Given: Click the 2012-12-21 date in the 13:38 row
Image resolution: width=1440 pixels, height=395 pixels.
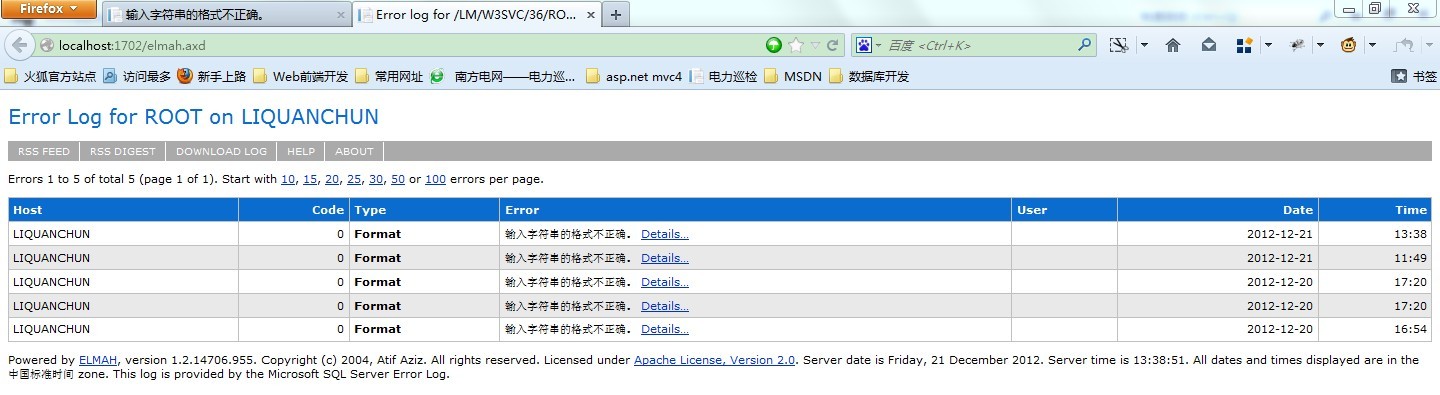Looking at the screenshot, I should point(1280,234).
